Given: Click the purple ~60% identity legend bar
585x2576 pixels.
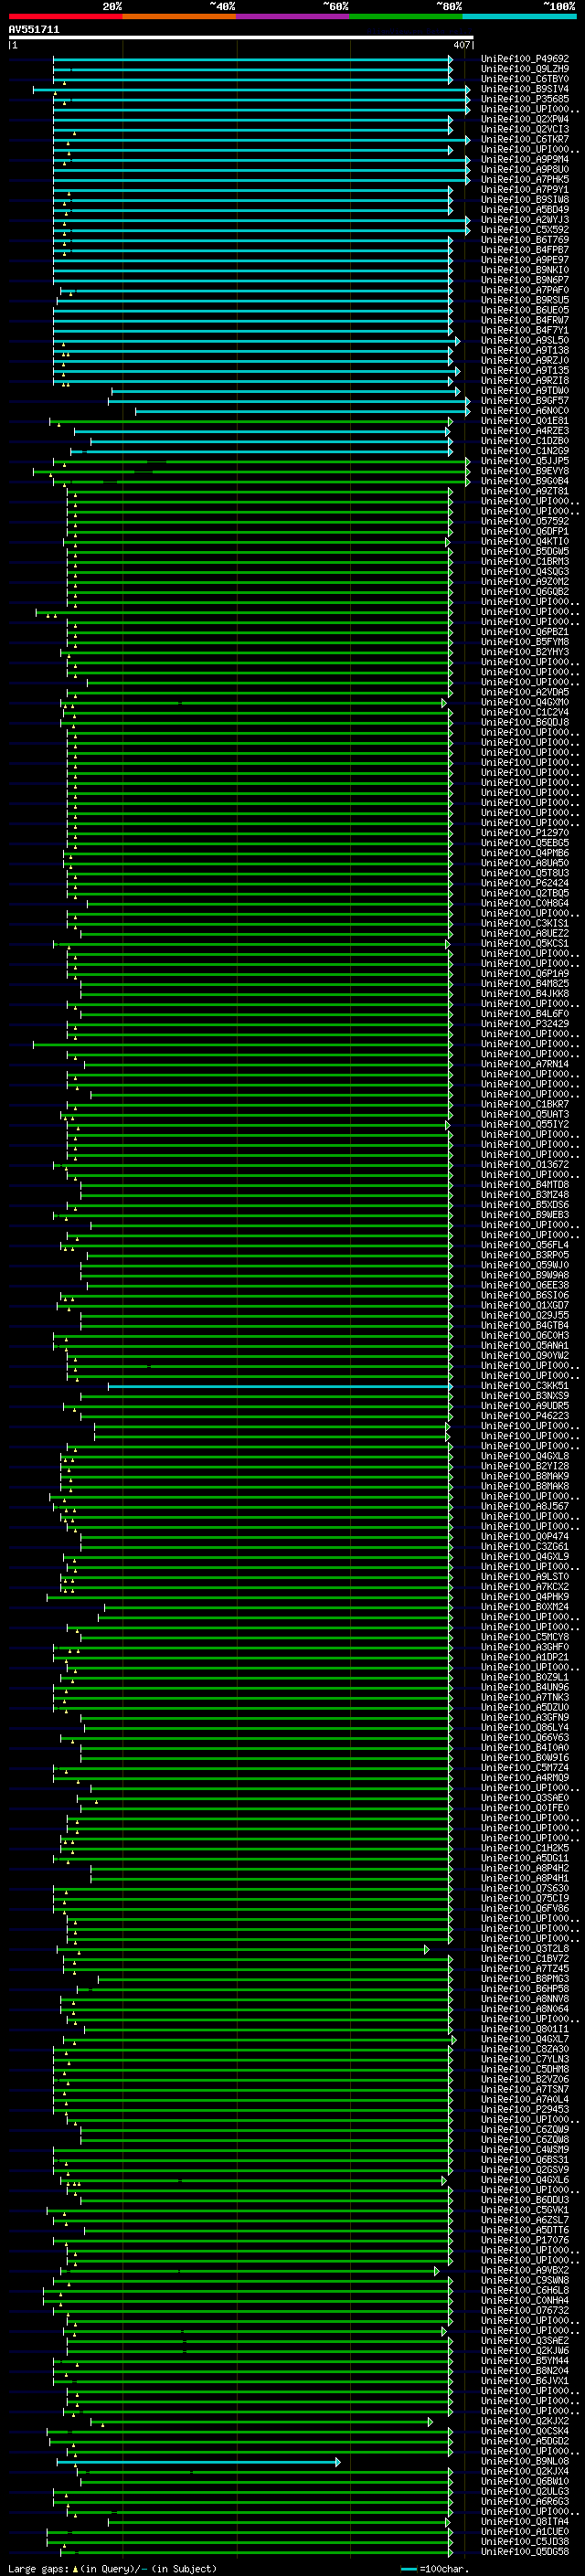Looking at the screenshot, I should [293, 16].
